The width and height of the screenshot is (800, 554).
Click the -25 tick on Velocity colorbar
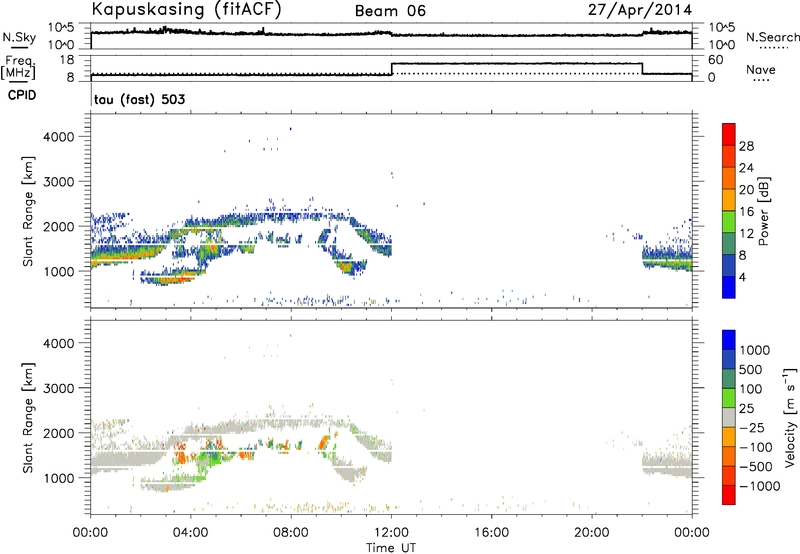(751, 428)
